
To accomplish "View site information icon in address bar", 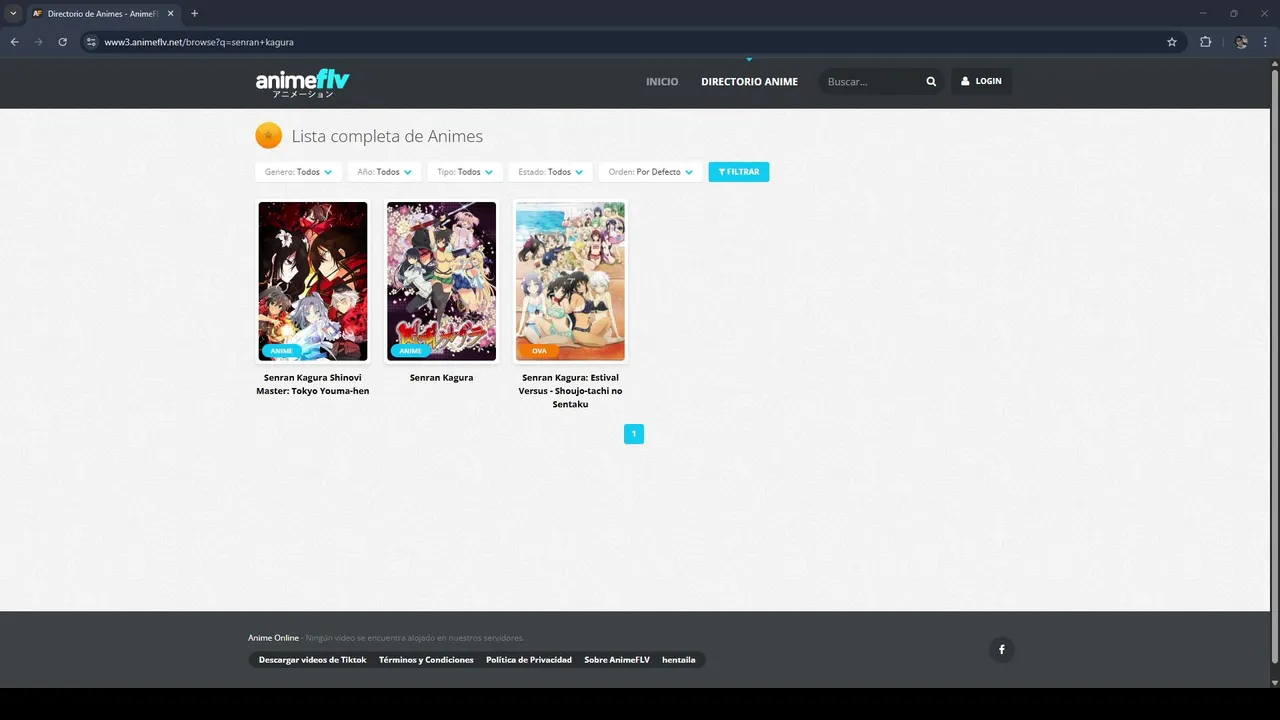I will 91,42.
